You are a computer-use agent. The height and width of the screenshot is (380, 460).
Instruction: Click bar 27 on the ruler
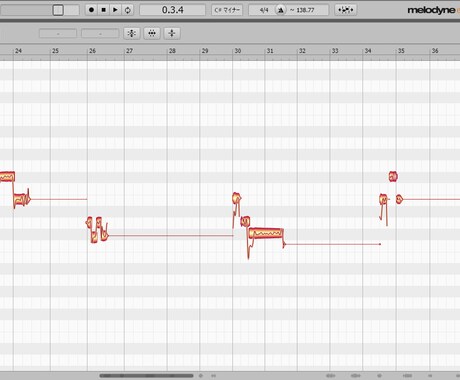[129, 51]
